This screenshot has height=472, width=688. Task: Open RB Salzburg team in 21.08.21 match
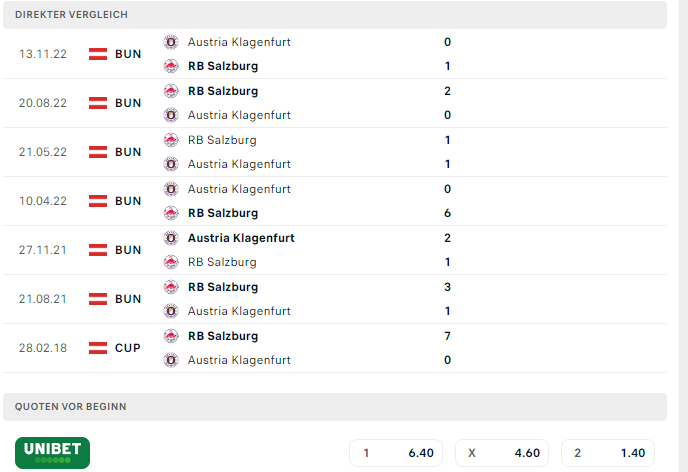pos(223,287)
